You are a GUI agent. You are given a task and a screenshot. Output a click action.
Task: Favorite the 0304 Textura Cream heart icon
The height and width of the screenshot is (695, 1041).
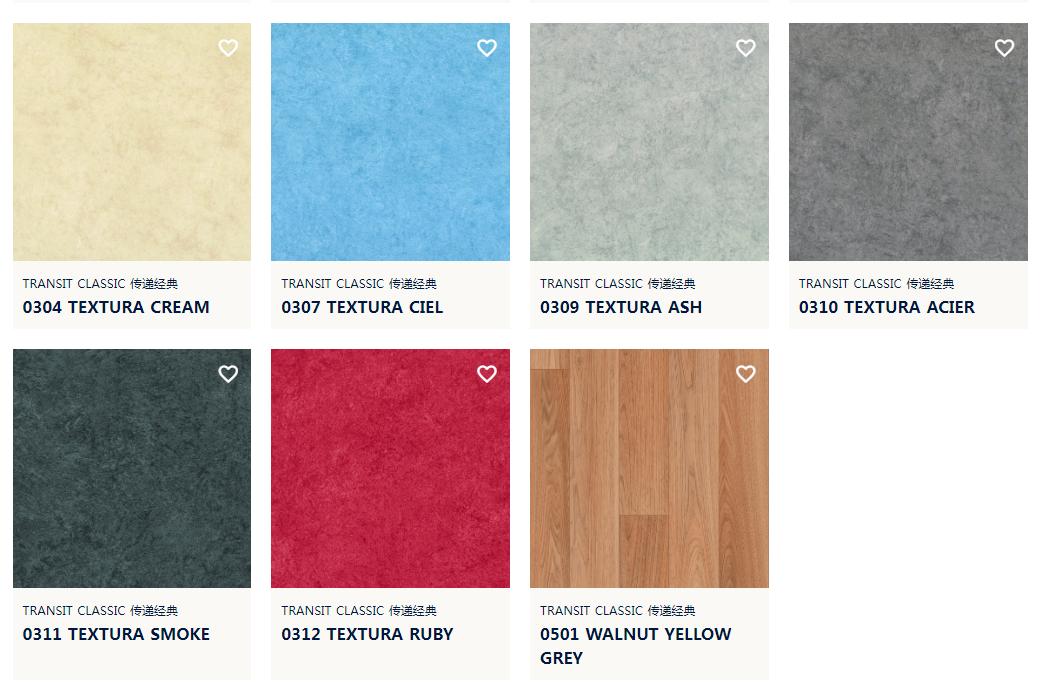click(228, 48)
